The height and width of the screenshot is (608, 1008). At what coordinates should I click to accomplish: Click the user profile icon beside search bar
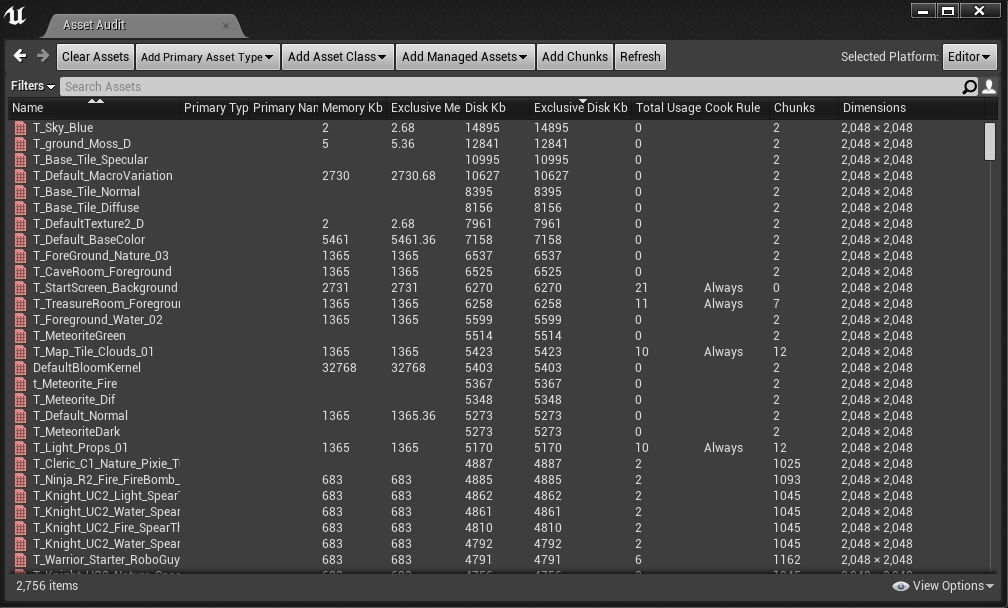[x=989, y=86]
